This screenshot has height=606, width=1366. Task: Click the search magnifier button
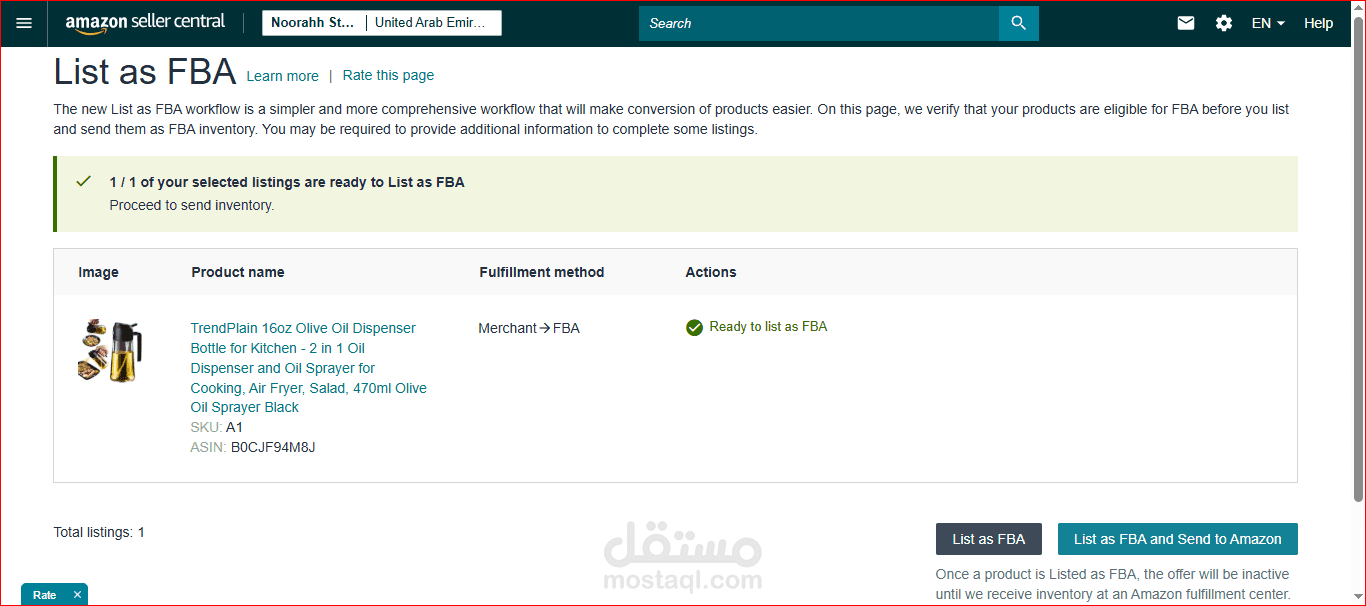click(1019, 23)
